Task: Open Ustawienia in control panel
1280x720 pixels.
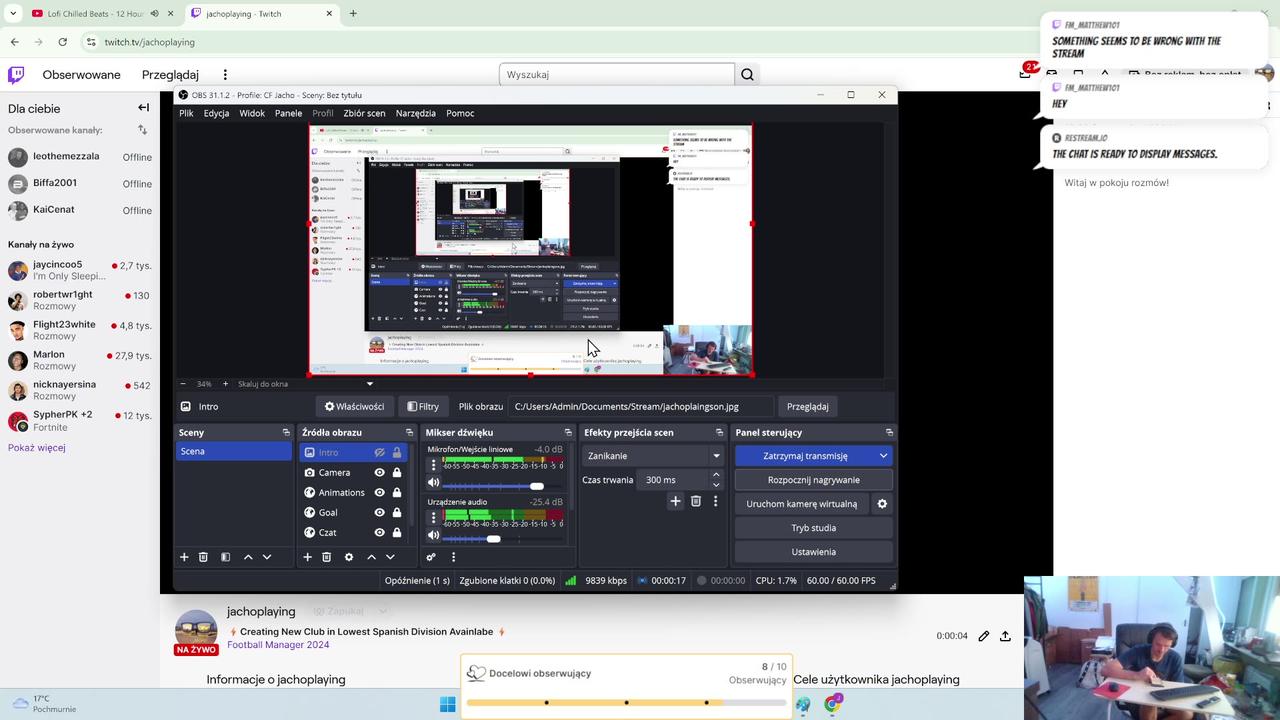Action: pyautogui.click(x=814, y=552)
